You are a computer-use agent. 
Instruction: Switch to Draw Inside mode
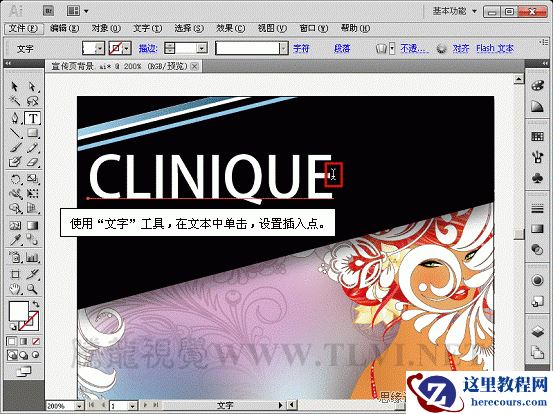(x=36, y=355)
